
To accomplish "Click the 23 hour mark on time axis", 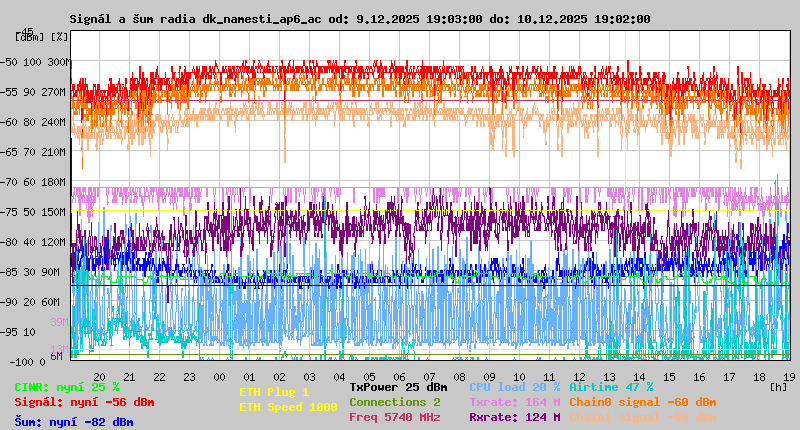I will pyautogui.click(x=189, y=376).
